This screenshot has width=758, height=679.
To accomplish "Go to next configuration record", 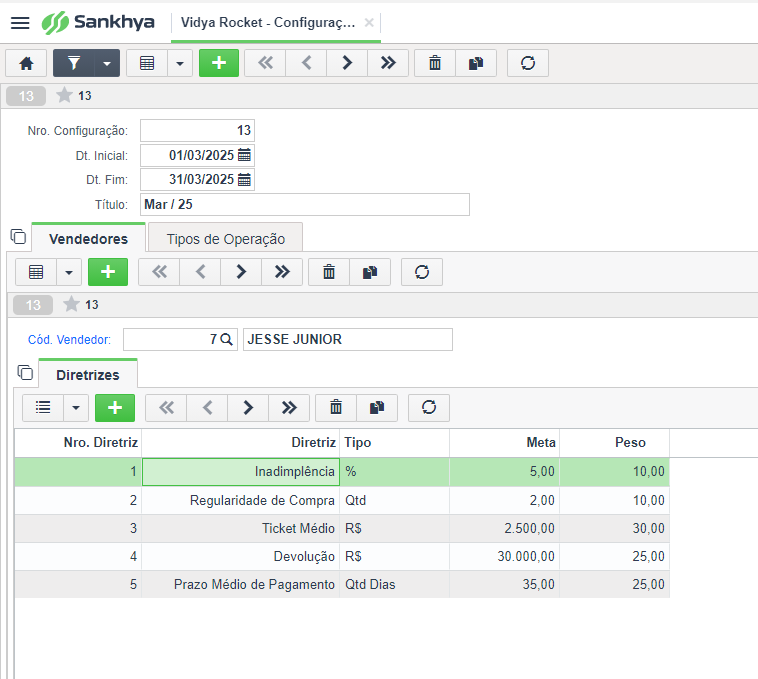I will tap(347, 63).
